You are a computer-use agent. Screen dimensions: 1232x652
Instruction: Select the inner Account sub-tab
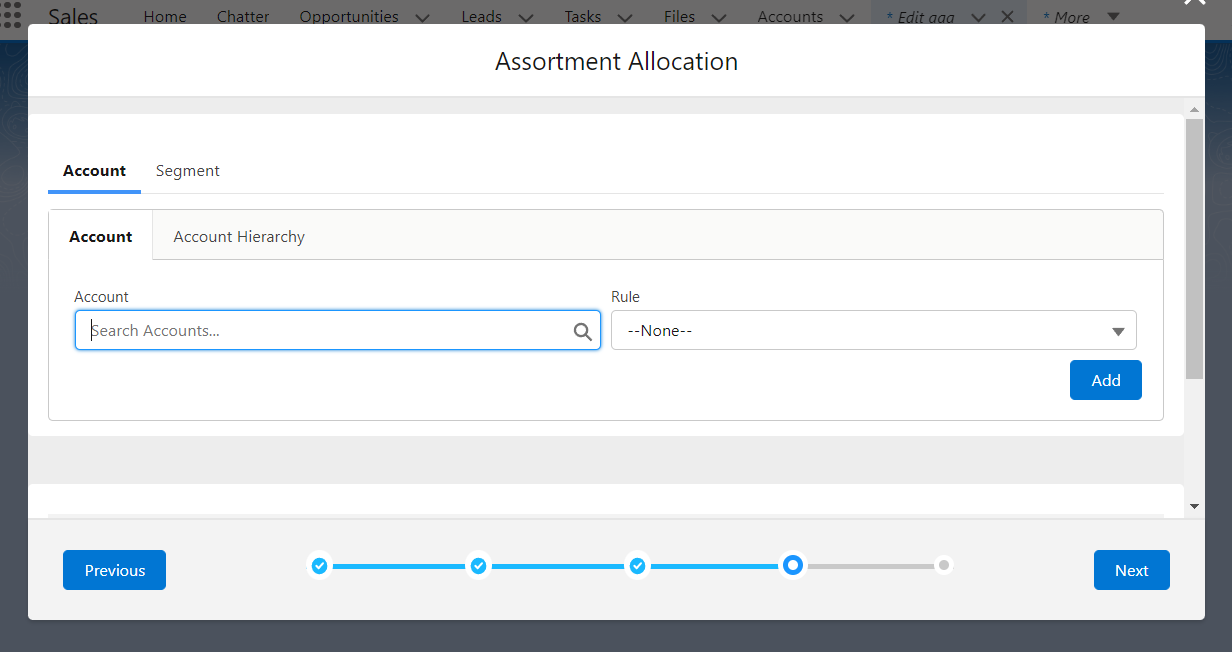coord(100,237)
